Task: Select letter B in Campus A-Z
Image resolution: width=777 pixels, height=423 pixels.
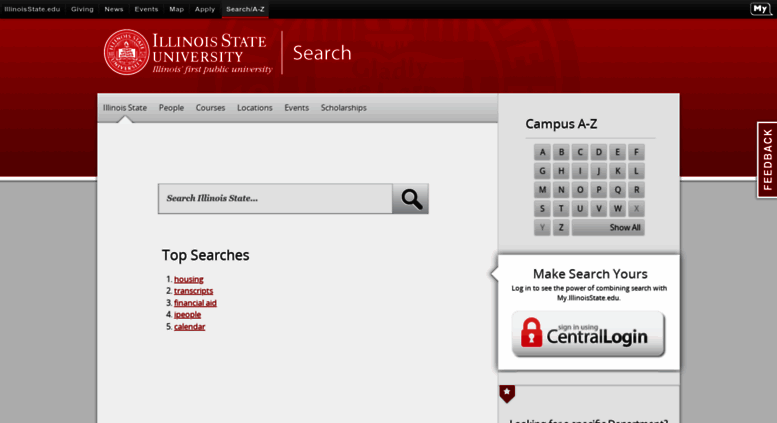Action: pos(561,152)
